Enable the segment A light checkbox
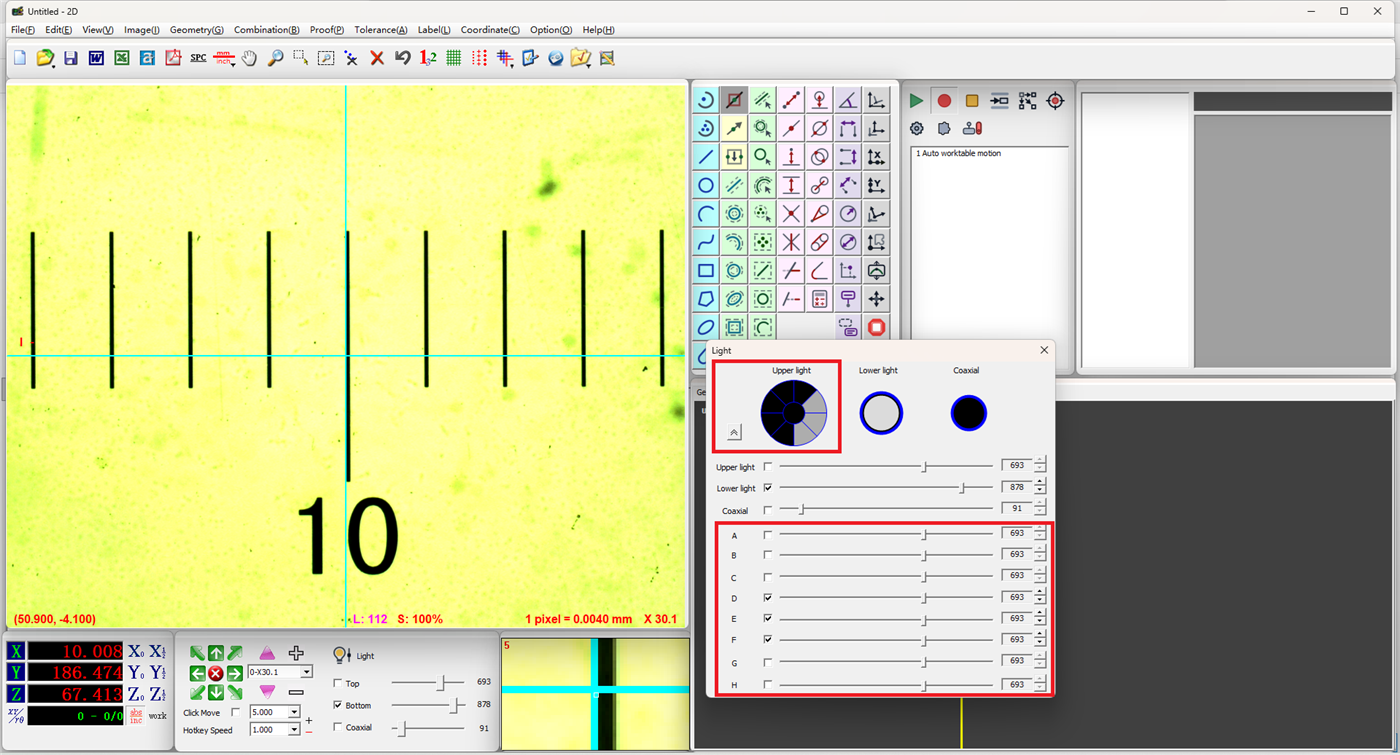 coord(768,535)
